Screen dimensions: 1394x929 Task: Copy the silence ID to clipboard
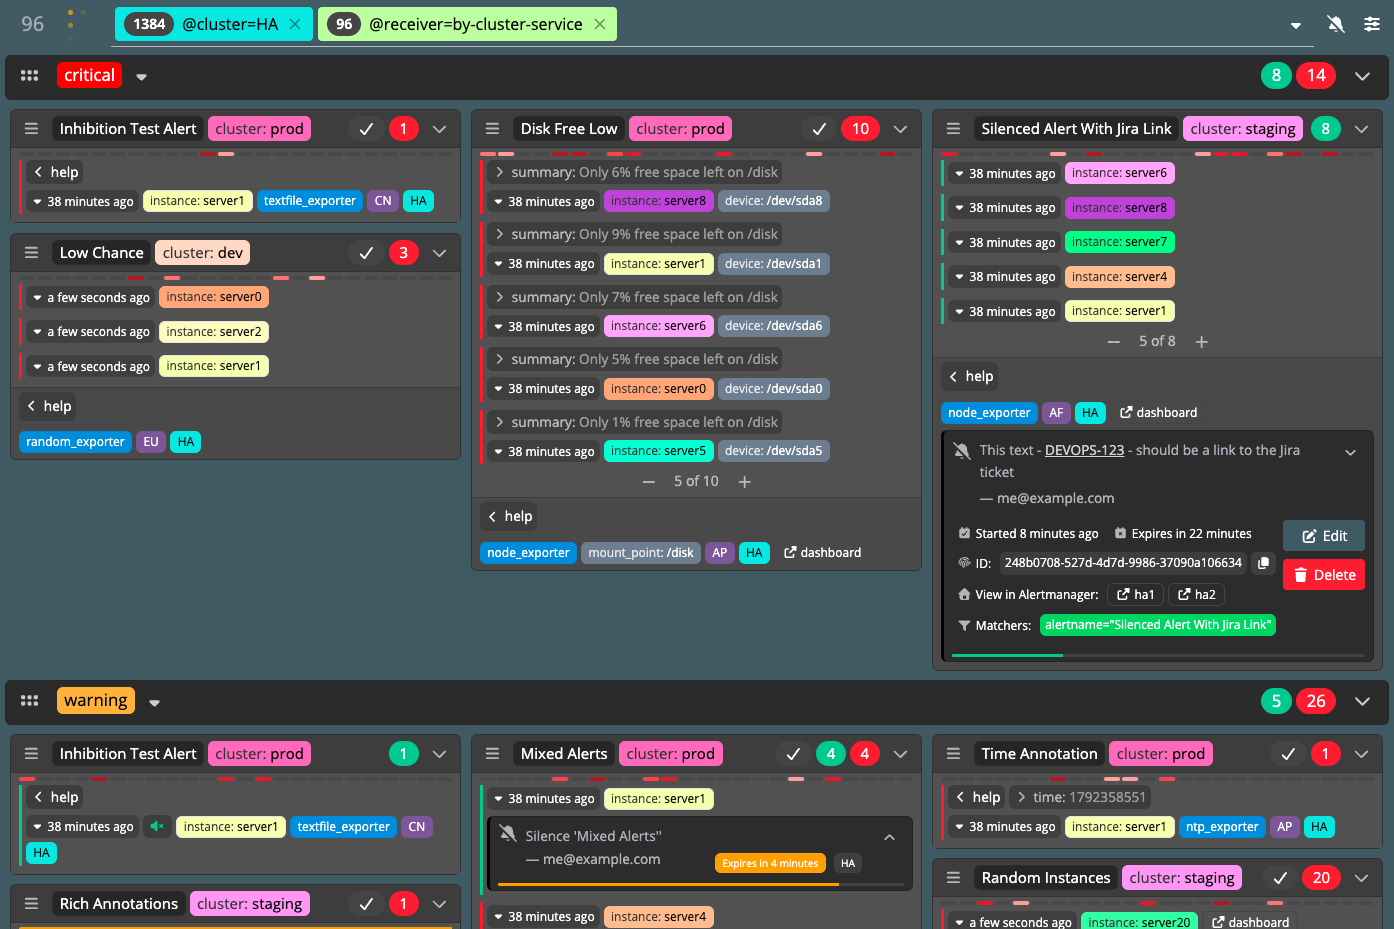click(1263, 563)
